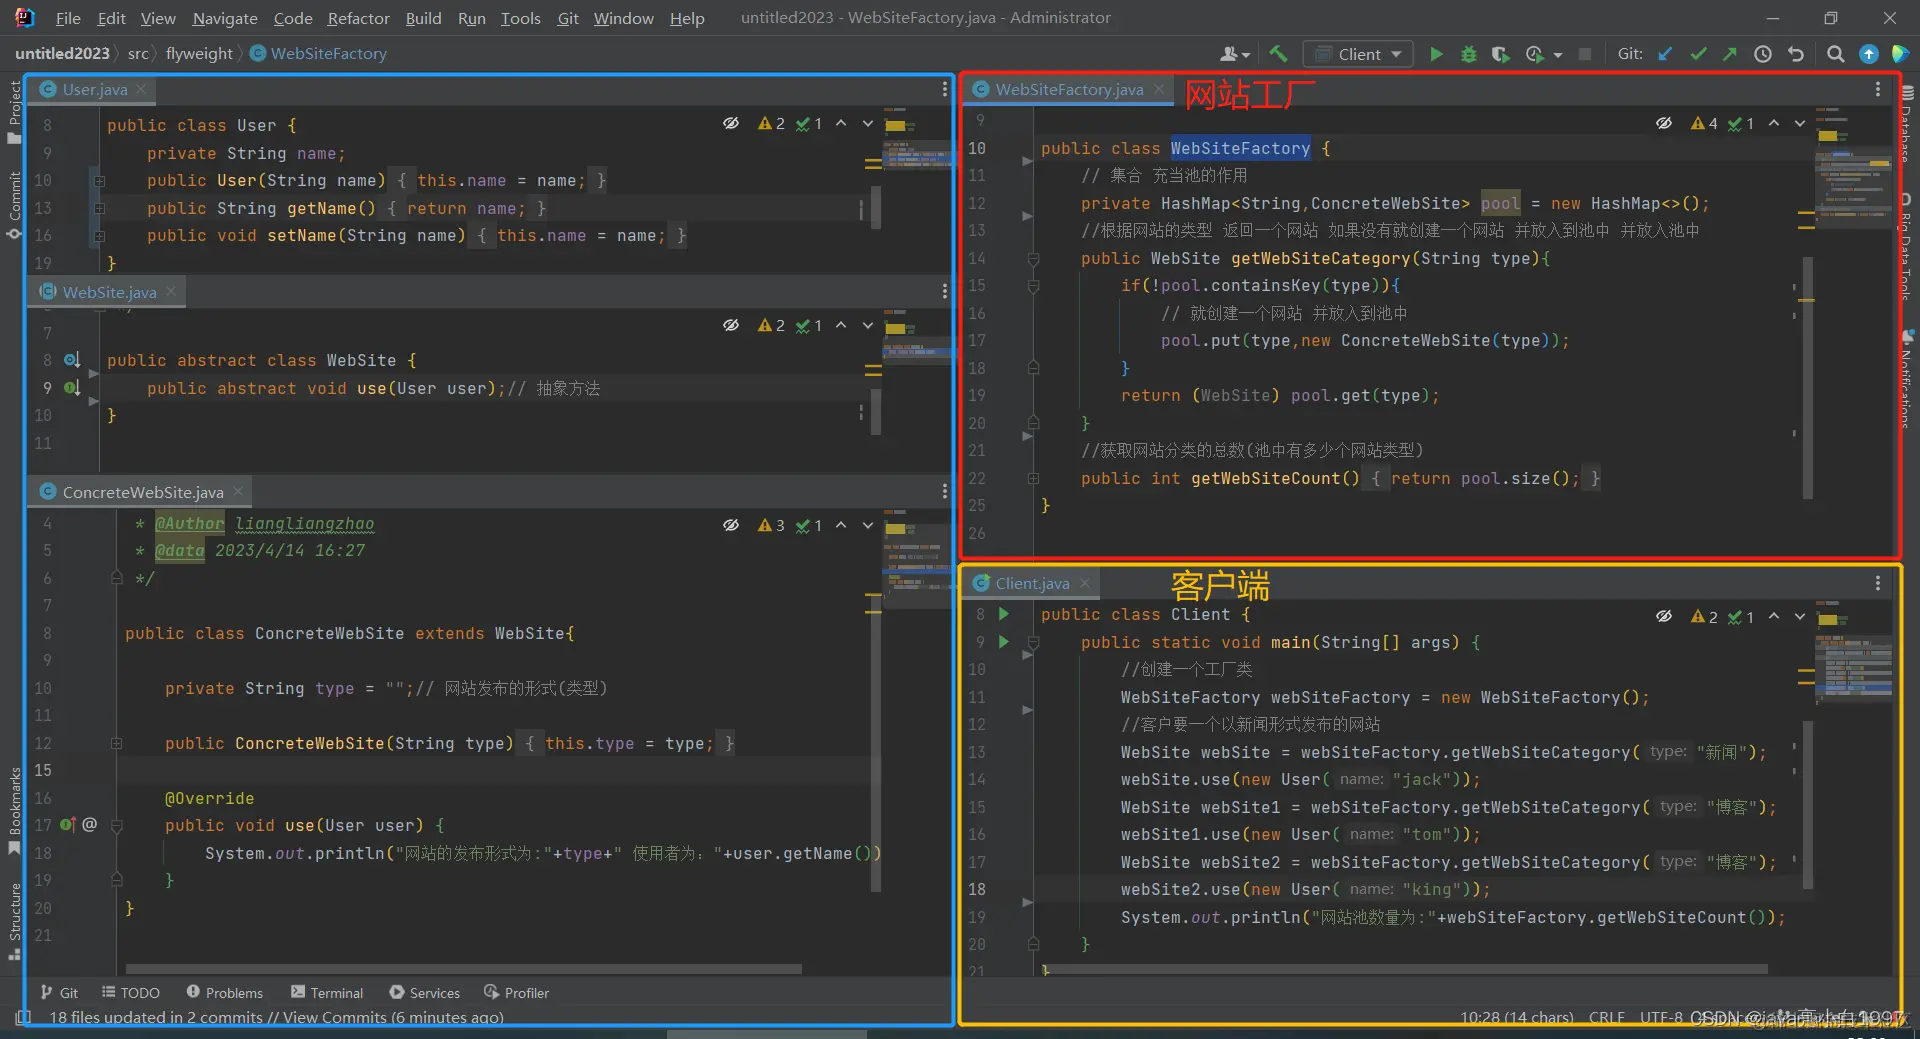Click ConcreteWebSite.java horizontal scrollbar

coord(464,969)
